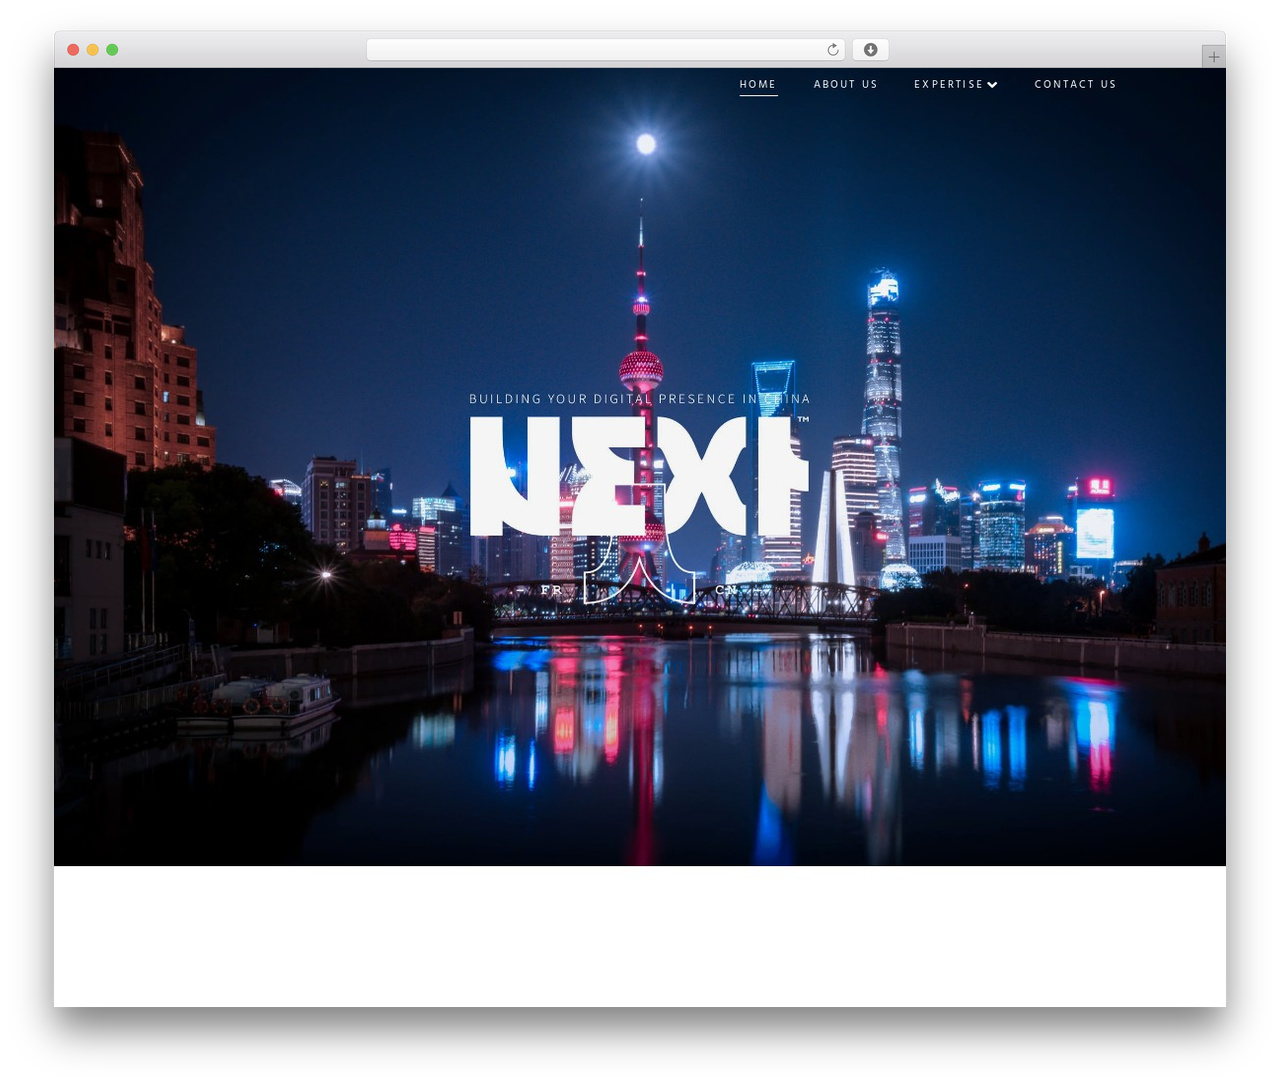
Task: Expand the Expertise chevron dropdown
Action: [x=992, y=85]
